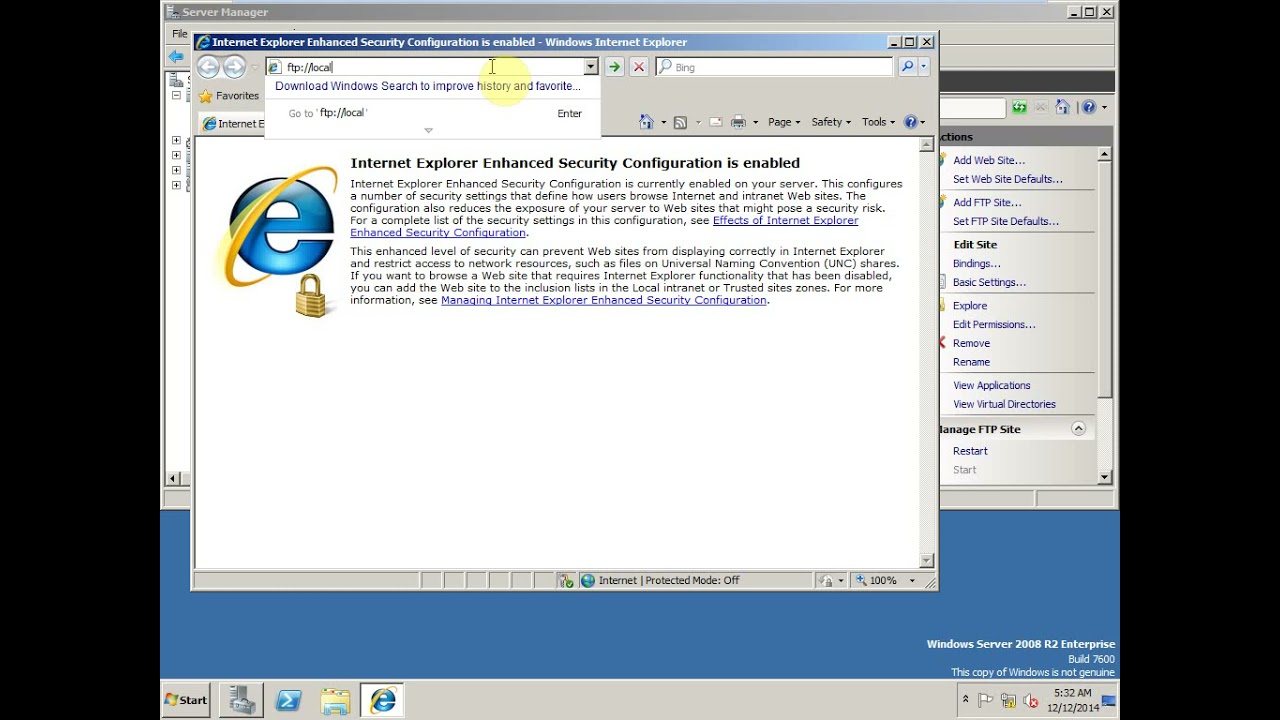Click Add Web Site action
1280x720 pixels.
(988, 160)
